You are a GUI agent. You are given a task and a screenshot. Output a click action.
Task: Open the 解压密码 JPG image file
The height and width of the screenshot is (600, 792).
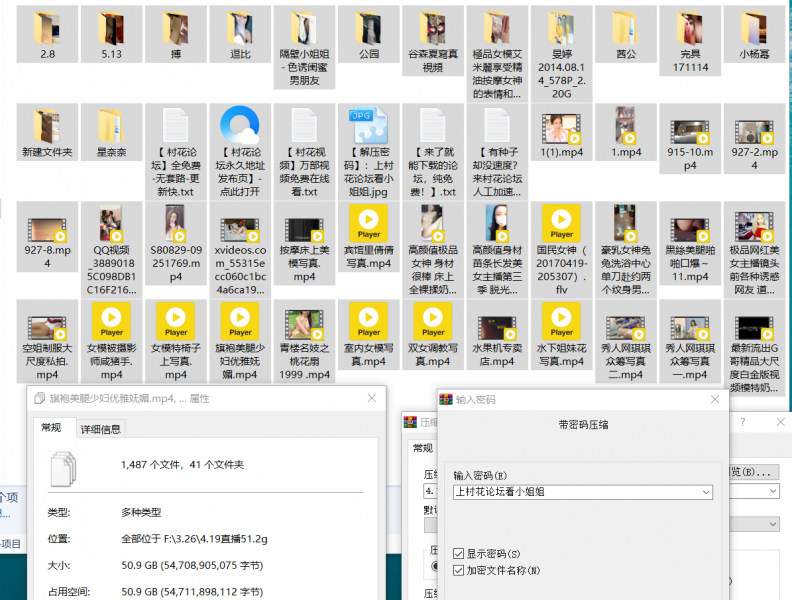pos(369,127)
